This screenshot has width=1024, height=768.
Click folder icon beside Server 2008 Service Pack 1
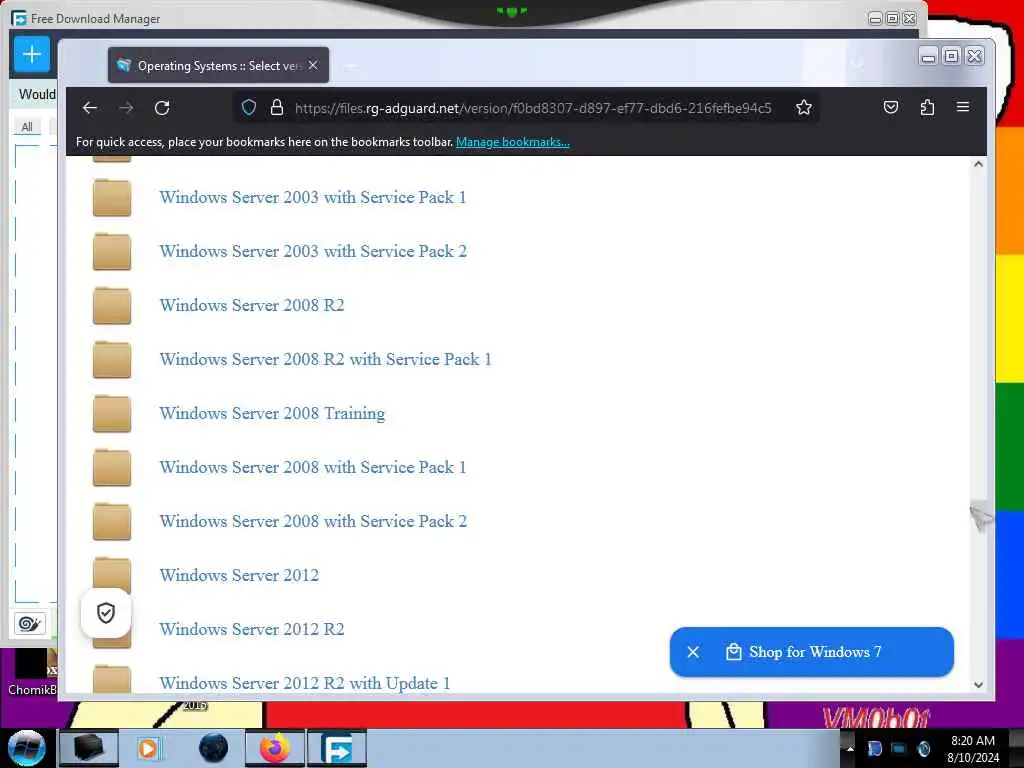coord(112,467)
